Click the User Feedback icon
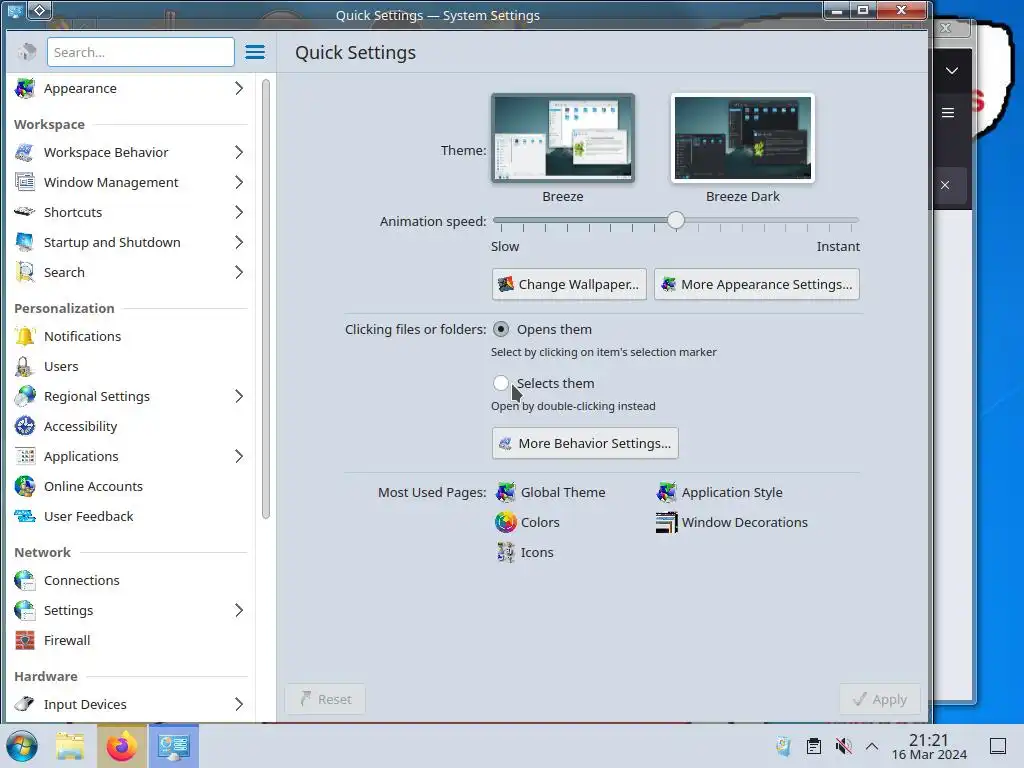Screen dimensions: 1024x768 click(25, 517)
